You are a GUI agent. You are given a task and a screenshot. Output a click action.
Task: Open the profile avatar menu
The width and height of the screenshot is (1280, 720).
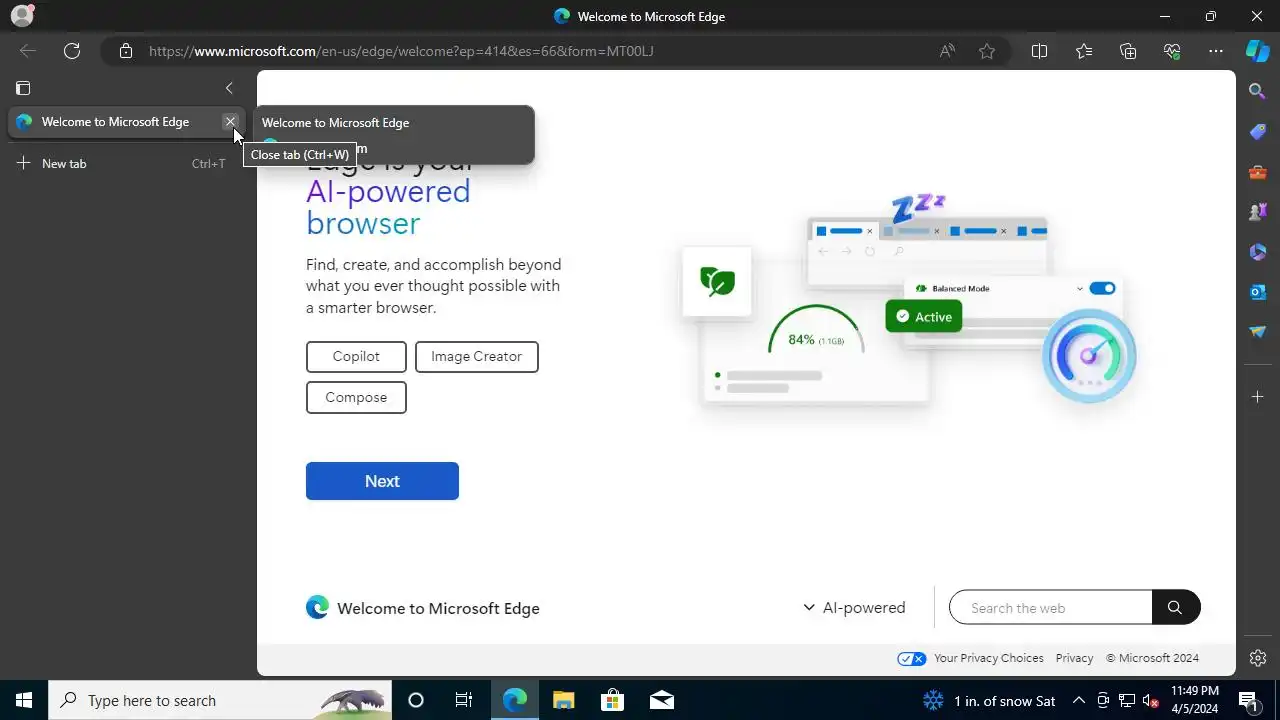tap(21, 16)
